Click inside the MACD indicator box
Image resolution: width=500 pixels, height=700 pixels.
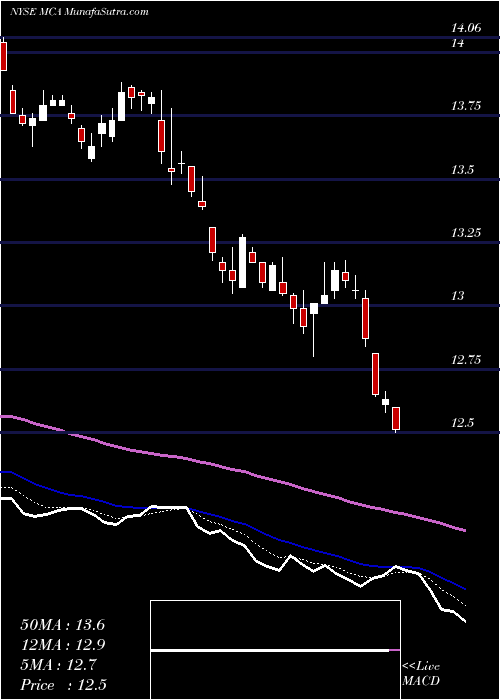[x=275, y=650]
